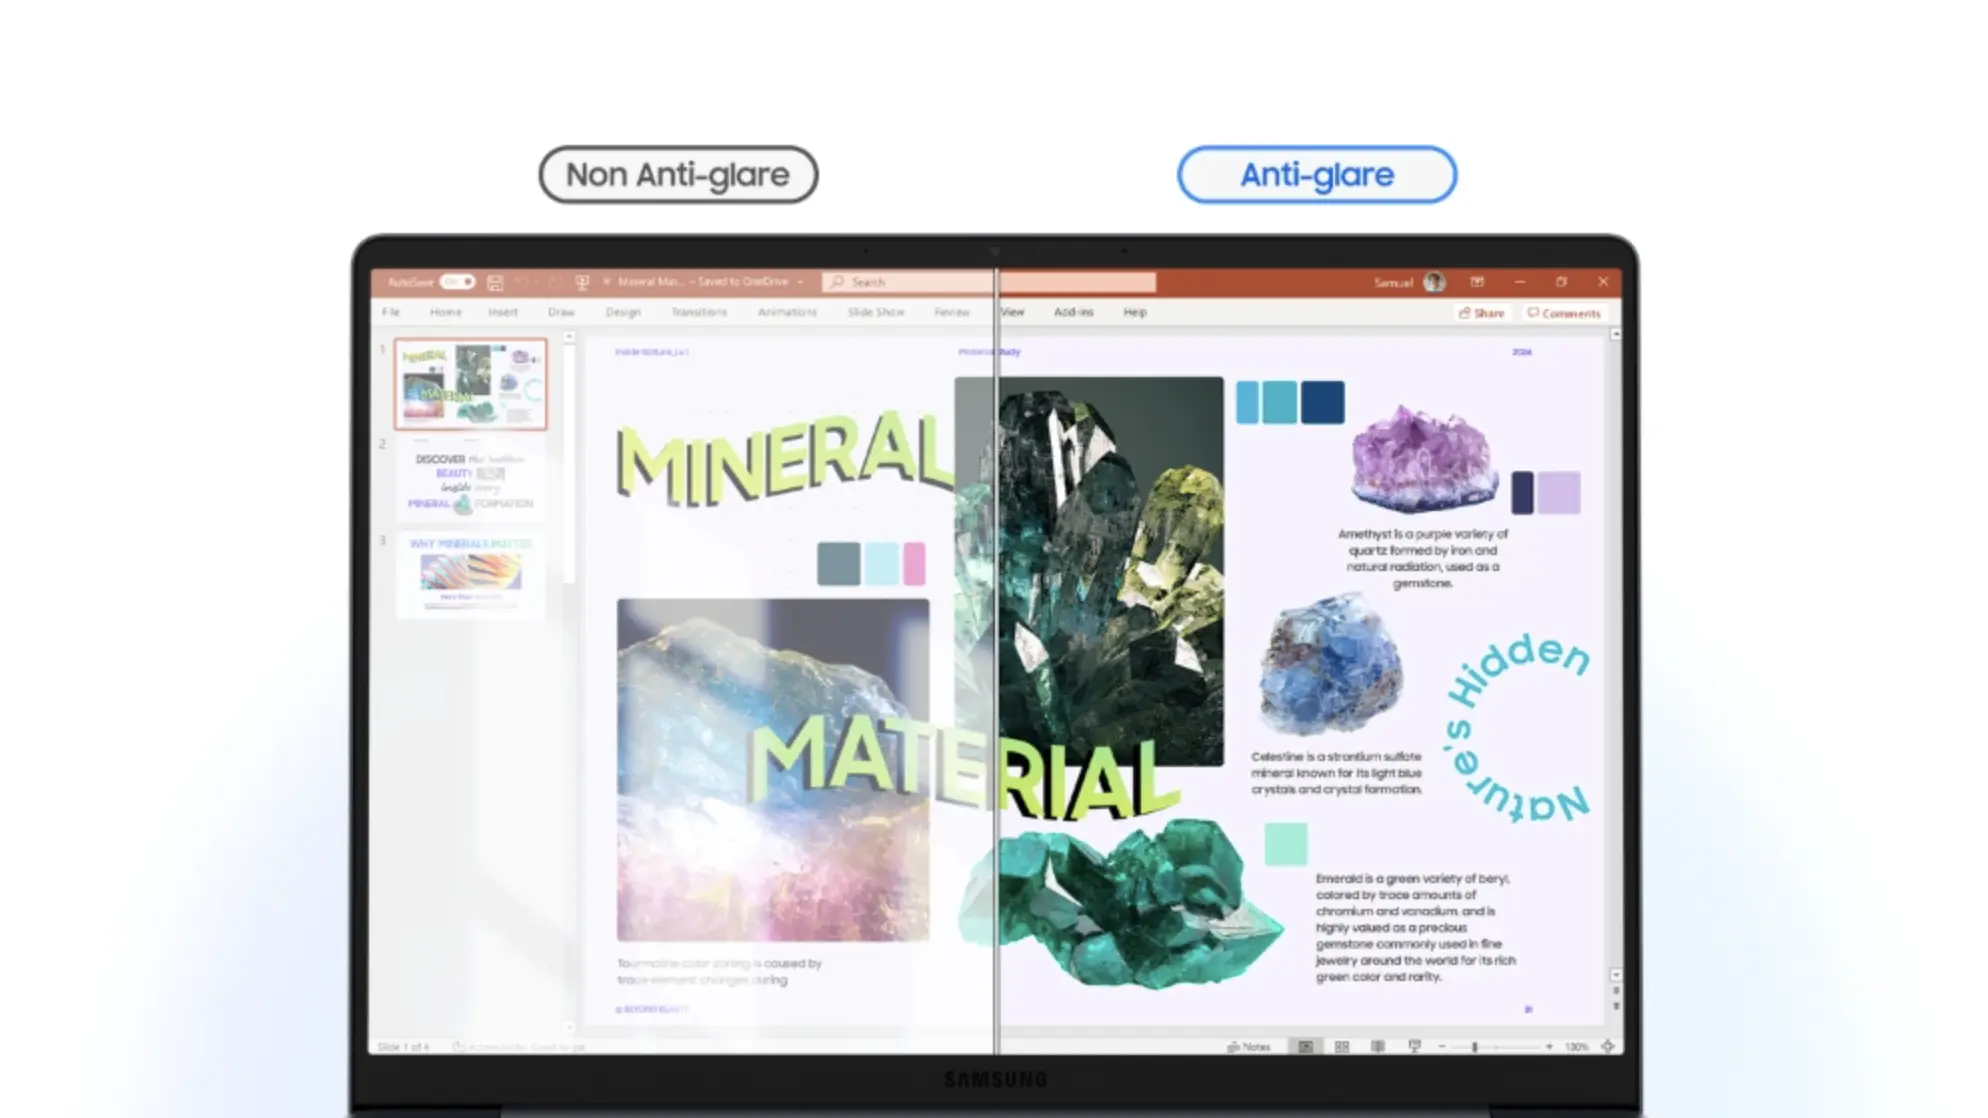The image size is (1988, 1118).
Task: Click the Amethyst description paragraph
Action: pos(1422,558)
